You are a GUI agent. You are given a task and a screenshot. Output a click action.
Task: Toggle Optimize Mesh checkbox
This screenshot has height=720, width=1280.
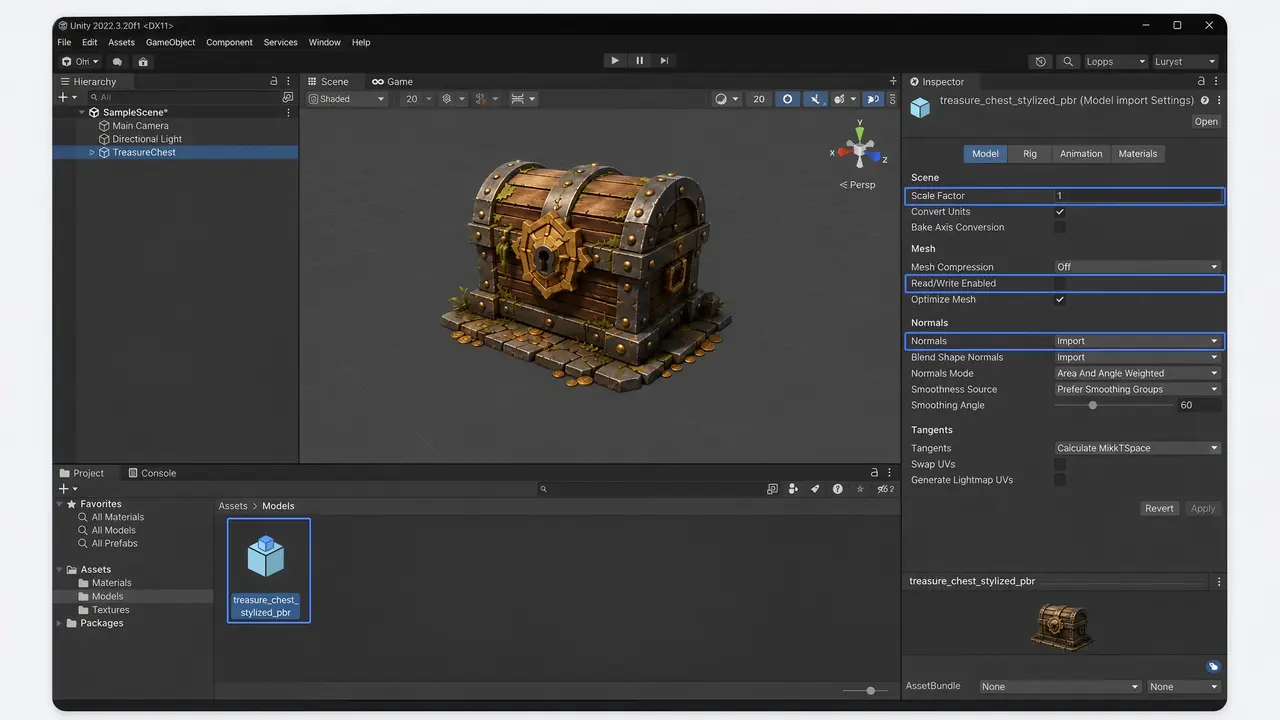point(1060,300)
